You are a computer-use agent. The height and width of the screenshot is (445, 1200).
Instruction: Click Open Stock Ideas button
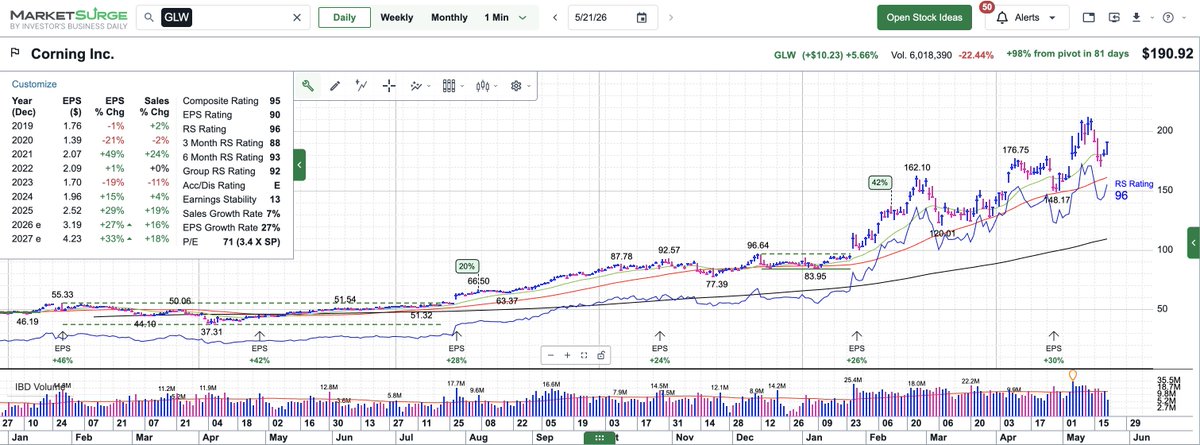[924, 18]
